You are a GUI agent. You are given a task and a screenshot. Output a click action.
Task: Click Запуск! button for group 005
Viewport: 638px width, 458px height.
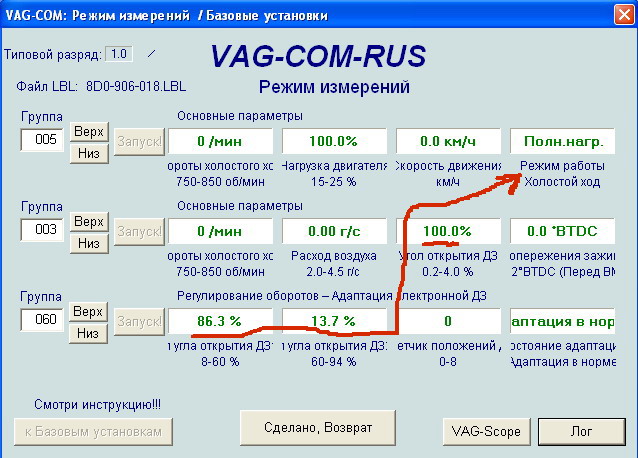pos(139,142)
